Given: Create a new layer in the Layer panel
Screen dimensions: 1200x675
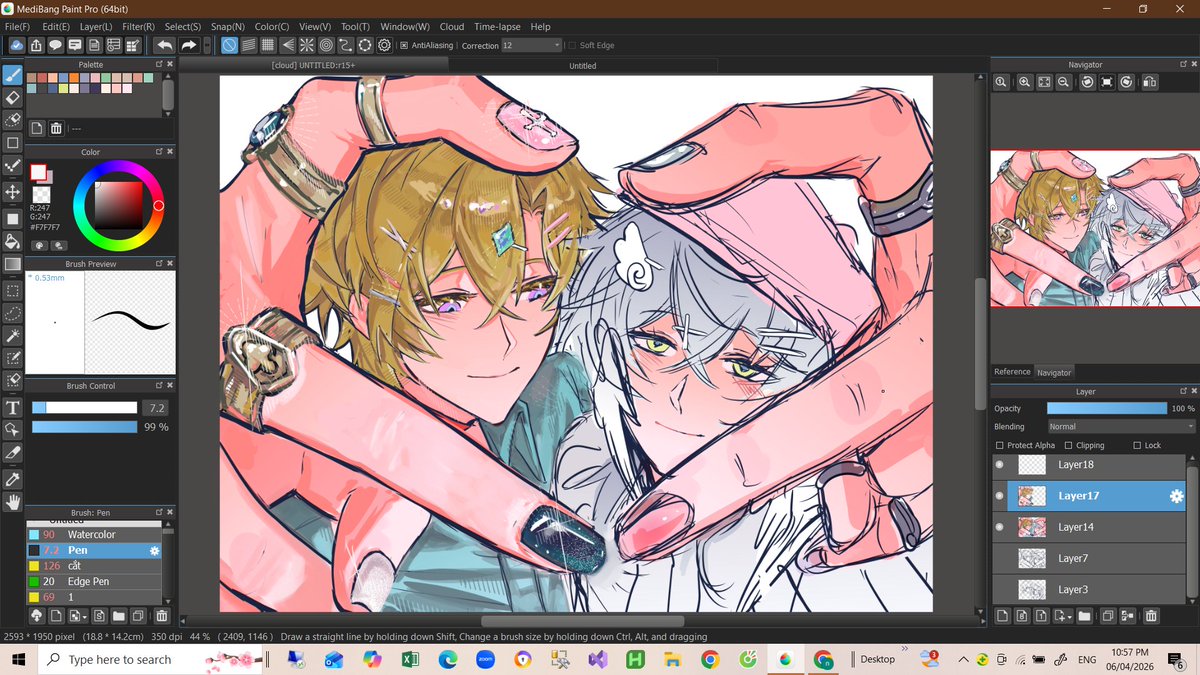Looking at the screenshot, I should point(1001,617).
